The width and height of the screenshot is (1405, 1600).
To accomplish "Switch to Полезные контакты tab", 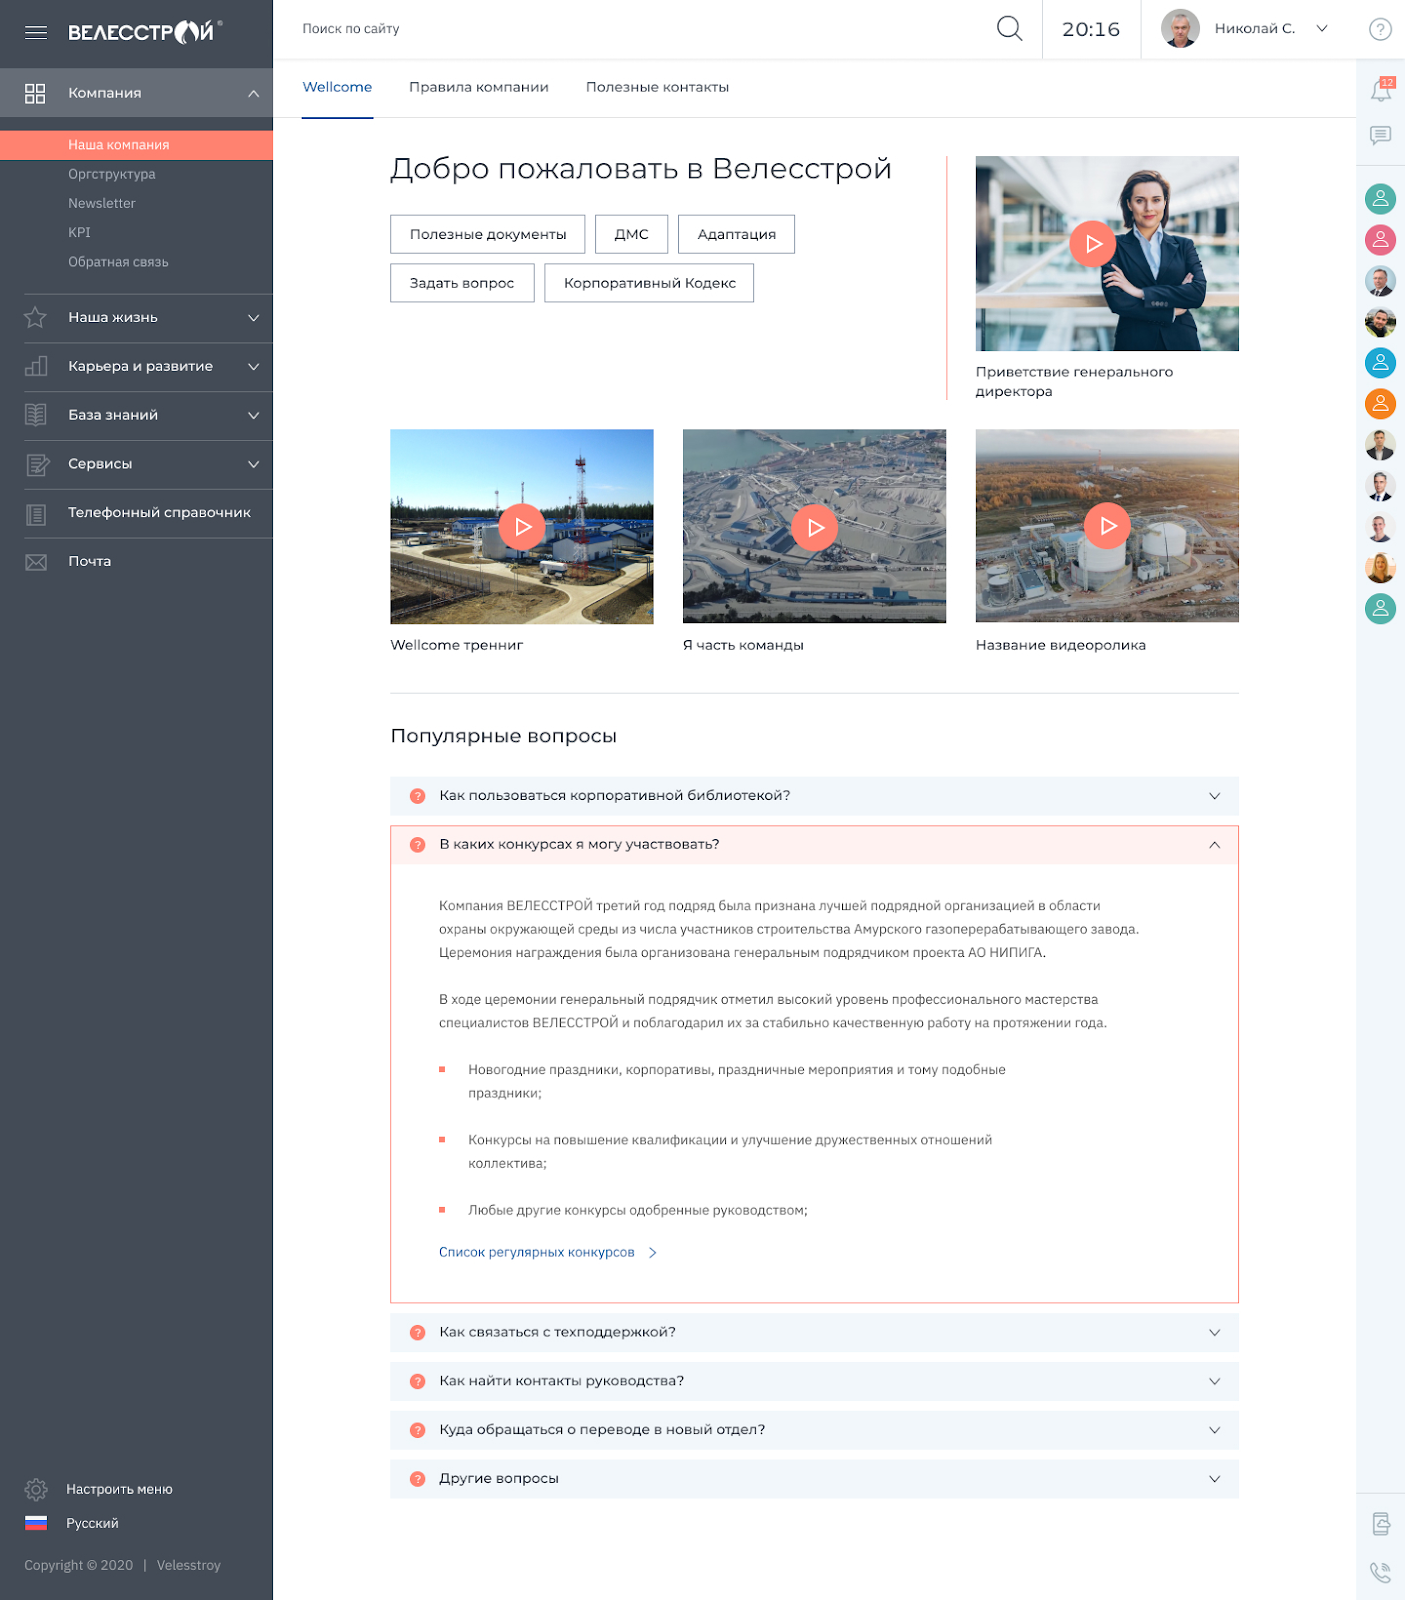I will [657, 88].
